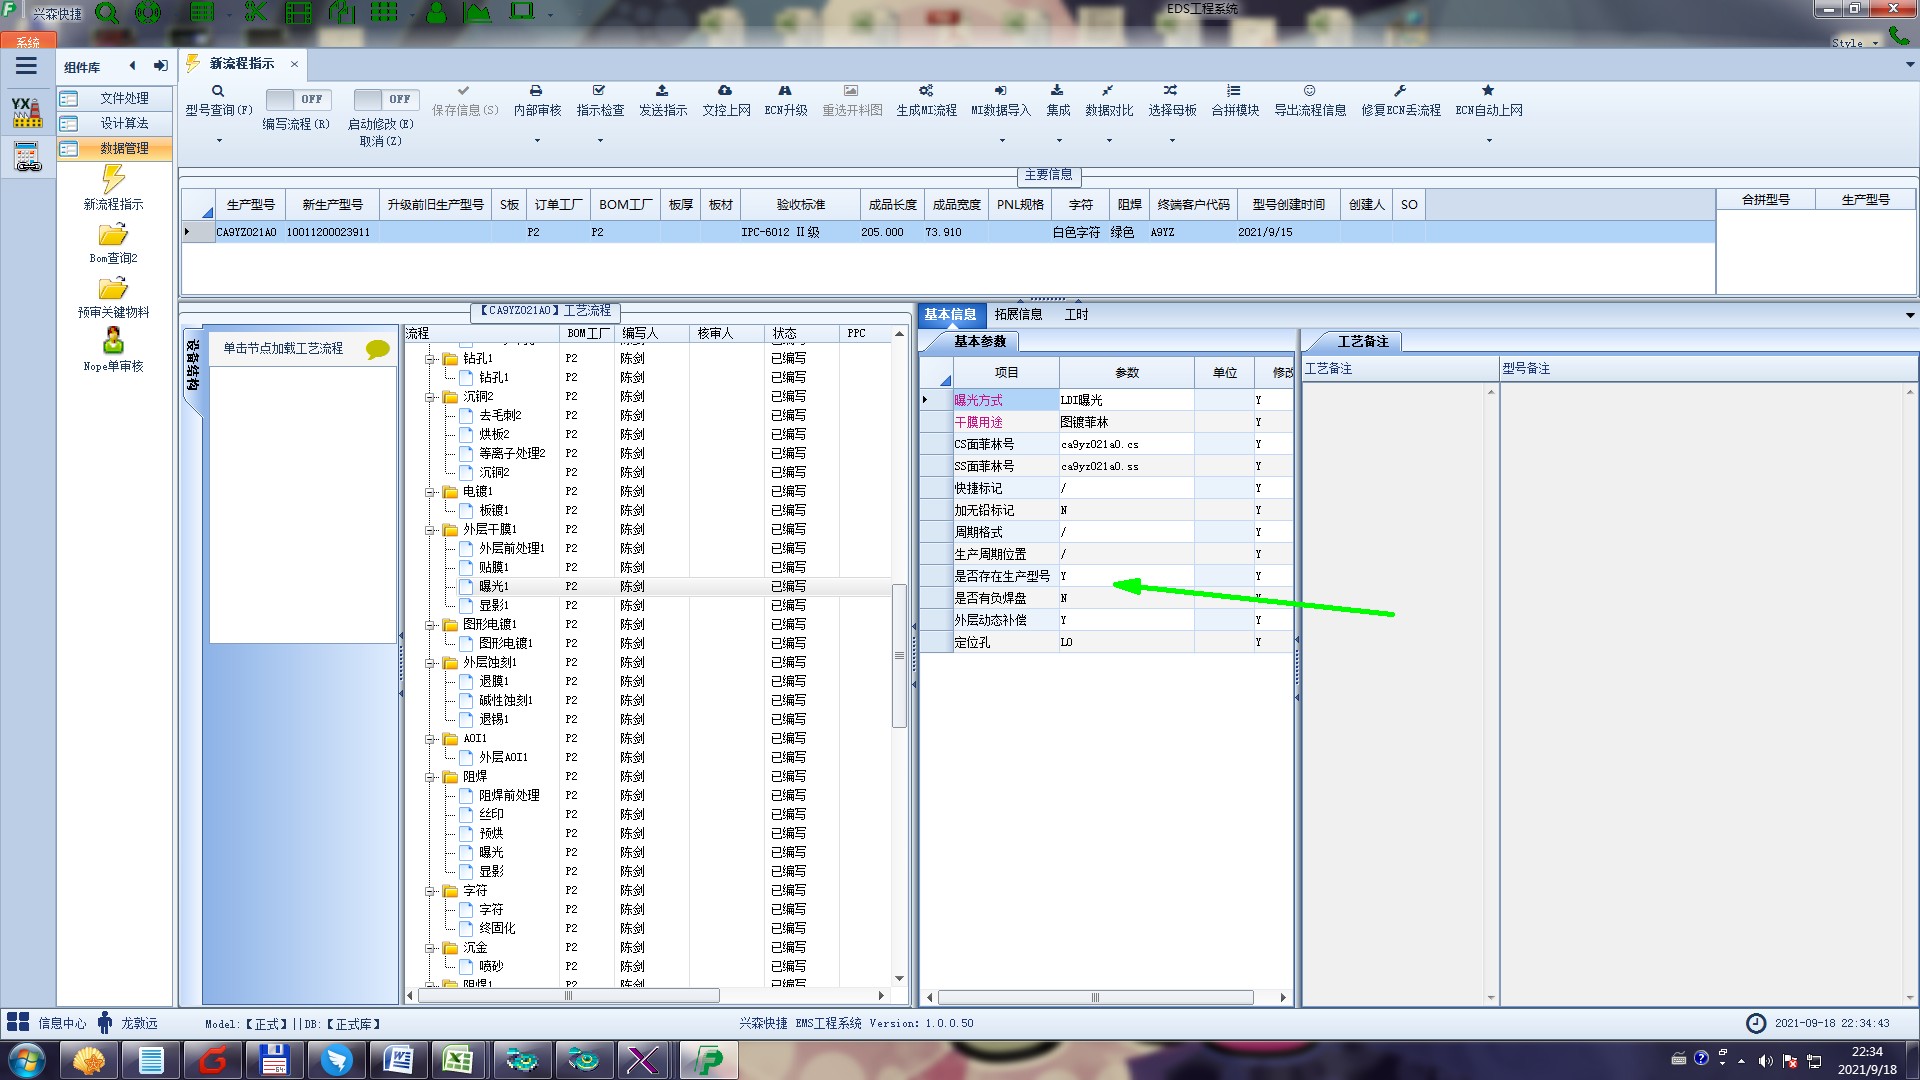The image size is (1920, 1080).
Task: Click the 生成MI流程 gears icon
Action: point(926,91)
